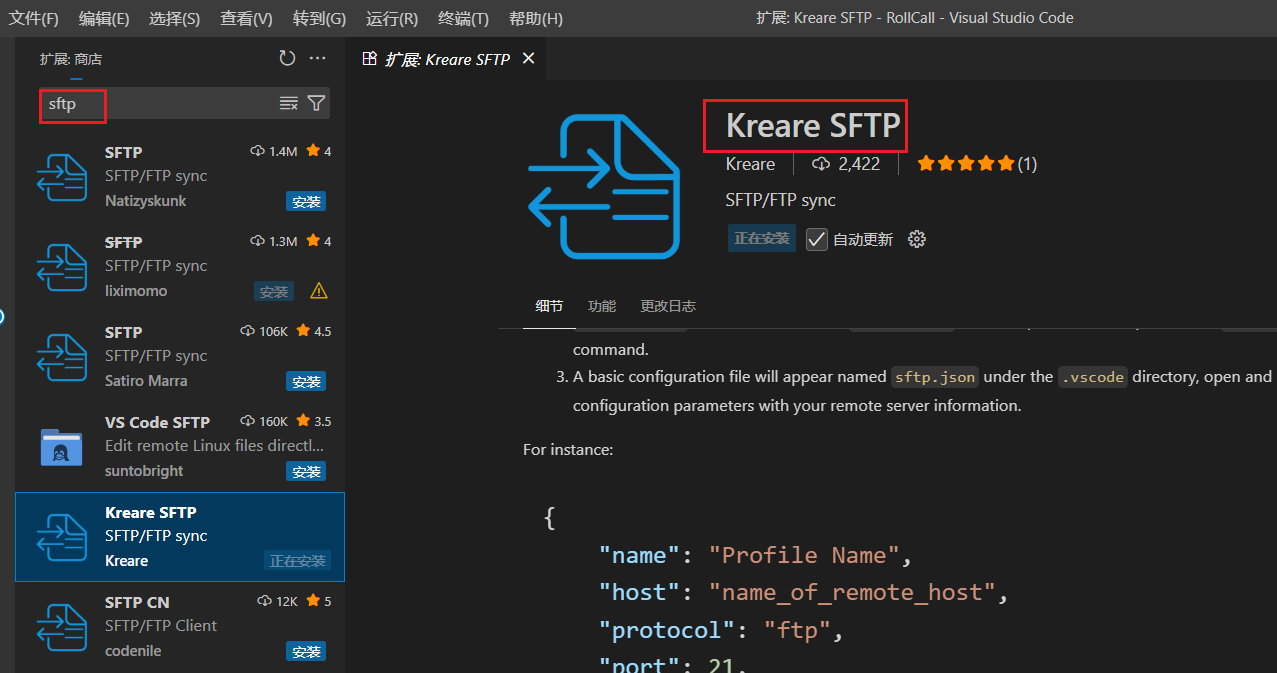This screenshot has width=1277, height=673.
Task: Open the 编辑(E) menu
Action: click(x=104, y=18)
